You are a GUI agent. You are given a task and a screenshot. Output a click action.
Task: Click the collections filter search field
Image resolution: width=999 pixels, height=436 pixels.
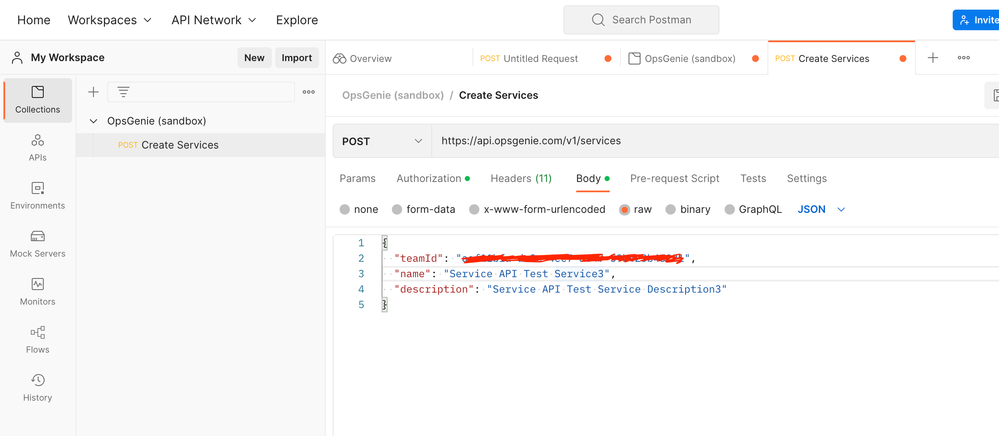point(201,92)
